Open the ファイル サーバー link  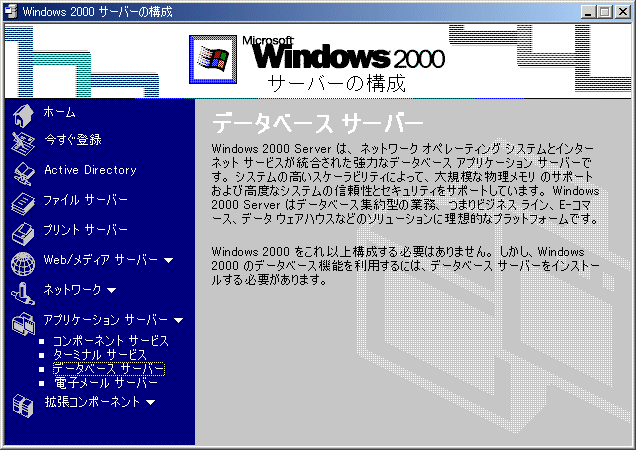86,200
